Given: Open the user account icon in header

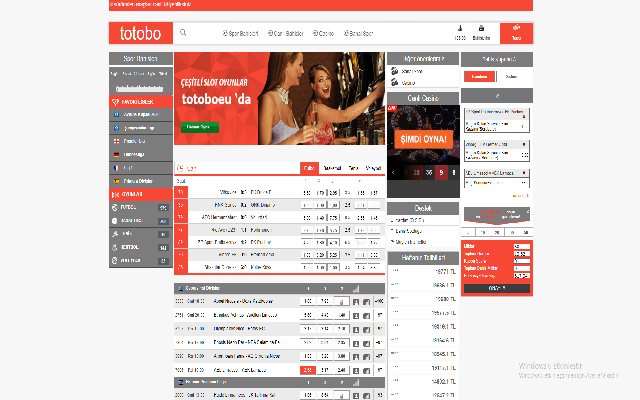Looking at the screenshot, I should tap(459, 30).
